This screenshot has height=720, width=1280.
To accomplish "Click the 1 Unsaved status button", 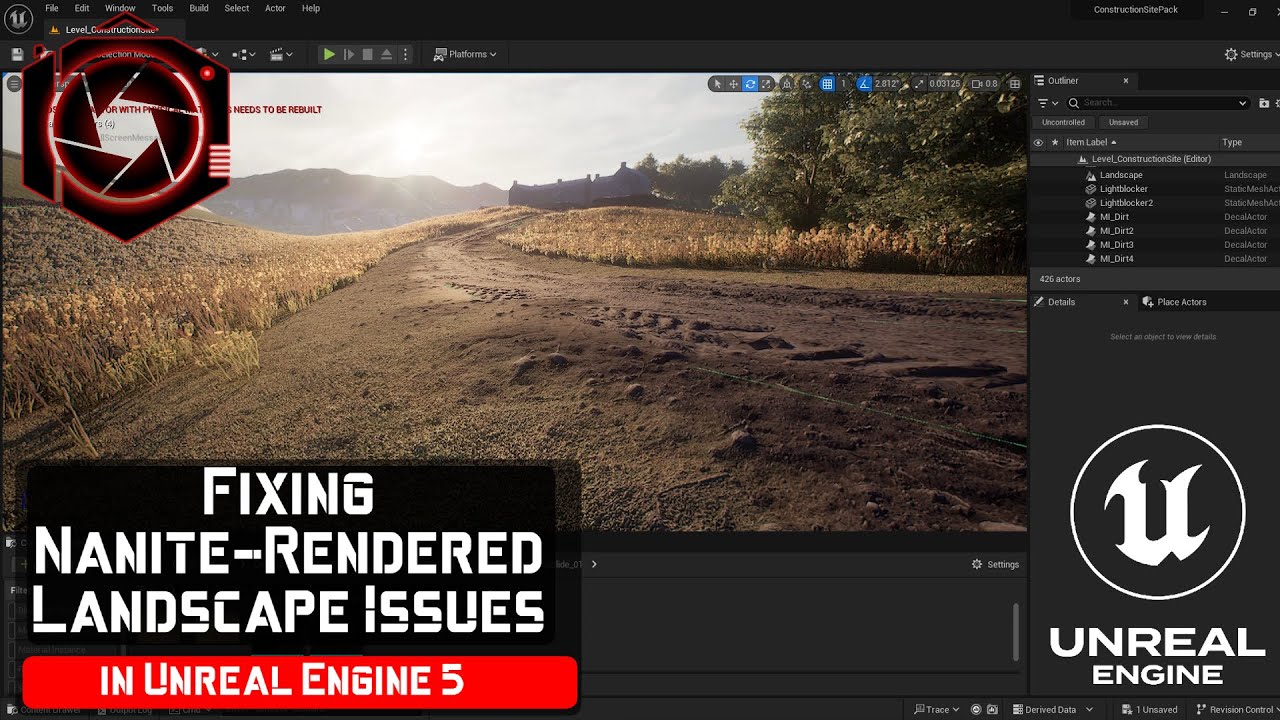I will [x=1149, y=710].
